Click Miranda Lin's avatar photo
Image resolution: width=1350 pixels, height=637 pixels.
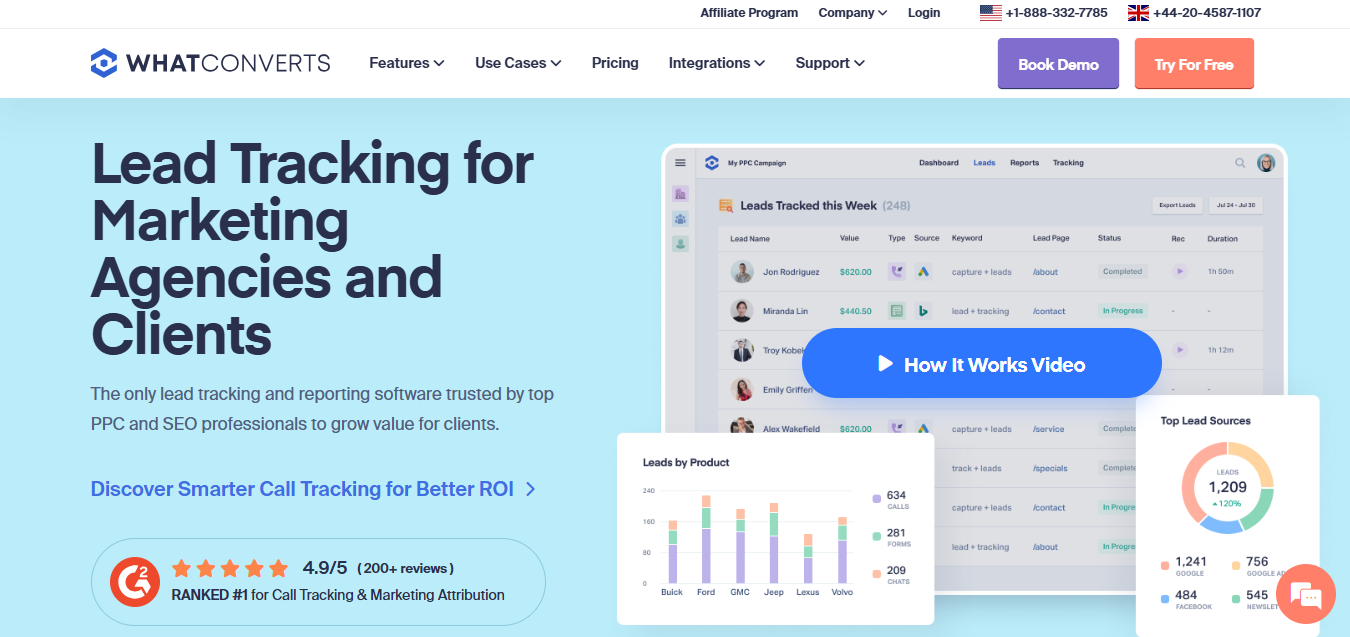pyautogui.click(x=742, y=311)
